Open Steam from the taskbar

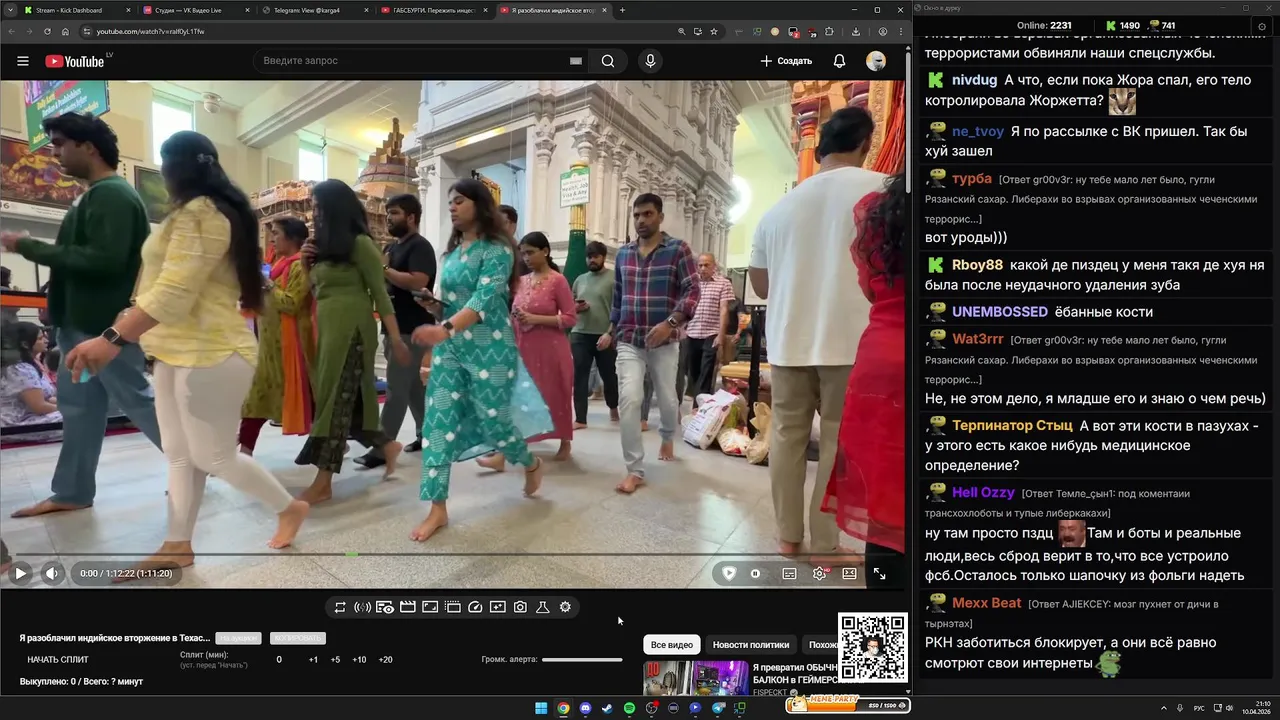click(x=607, y=708)
